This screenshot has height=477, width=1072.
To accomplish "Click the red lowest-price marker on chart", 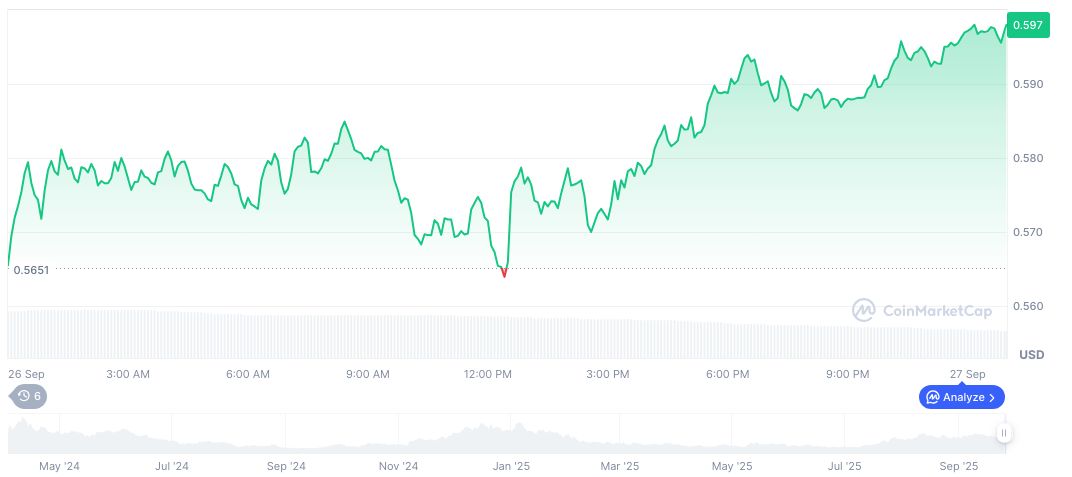I will tap(504, 273).
